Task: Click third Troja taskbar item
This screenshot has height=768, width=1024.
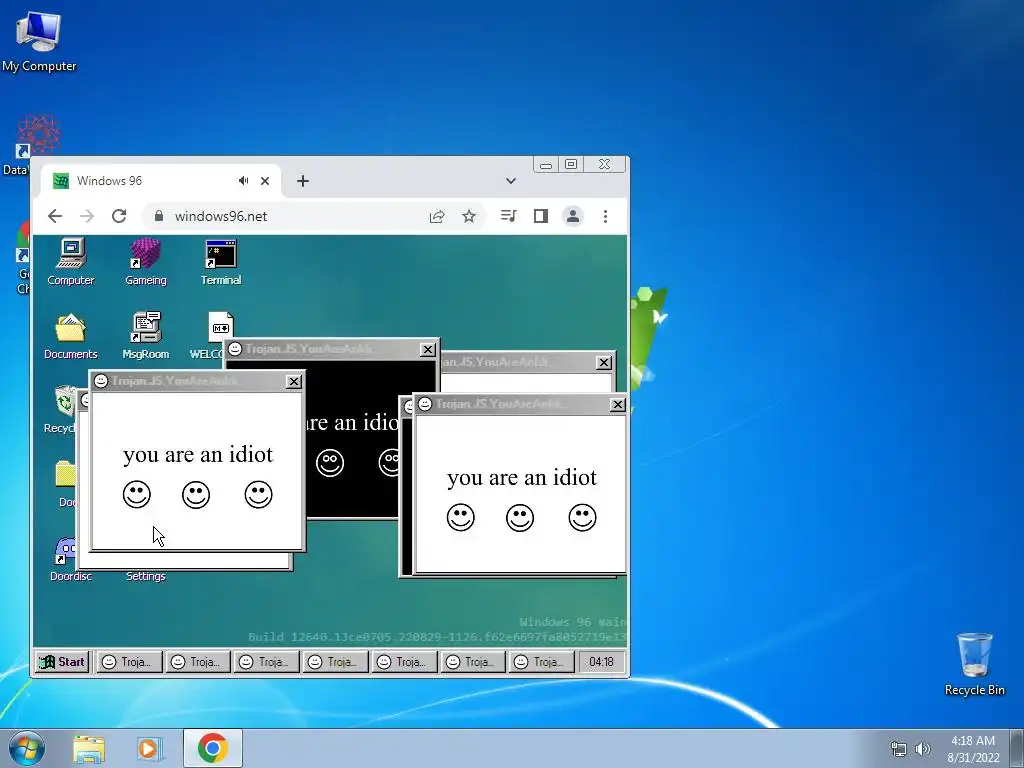Action: click(x=266, y=662)
